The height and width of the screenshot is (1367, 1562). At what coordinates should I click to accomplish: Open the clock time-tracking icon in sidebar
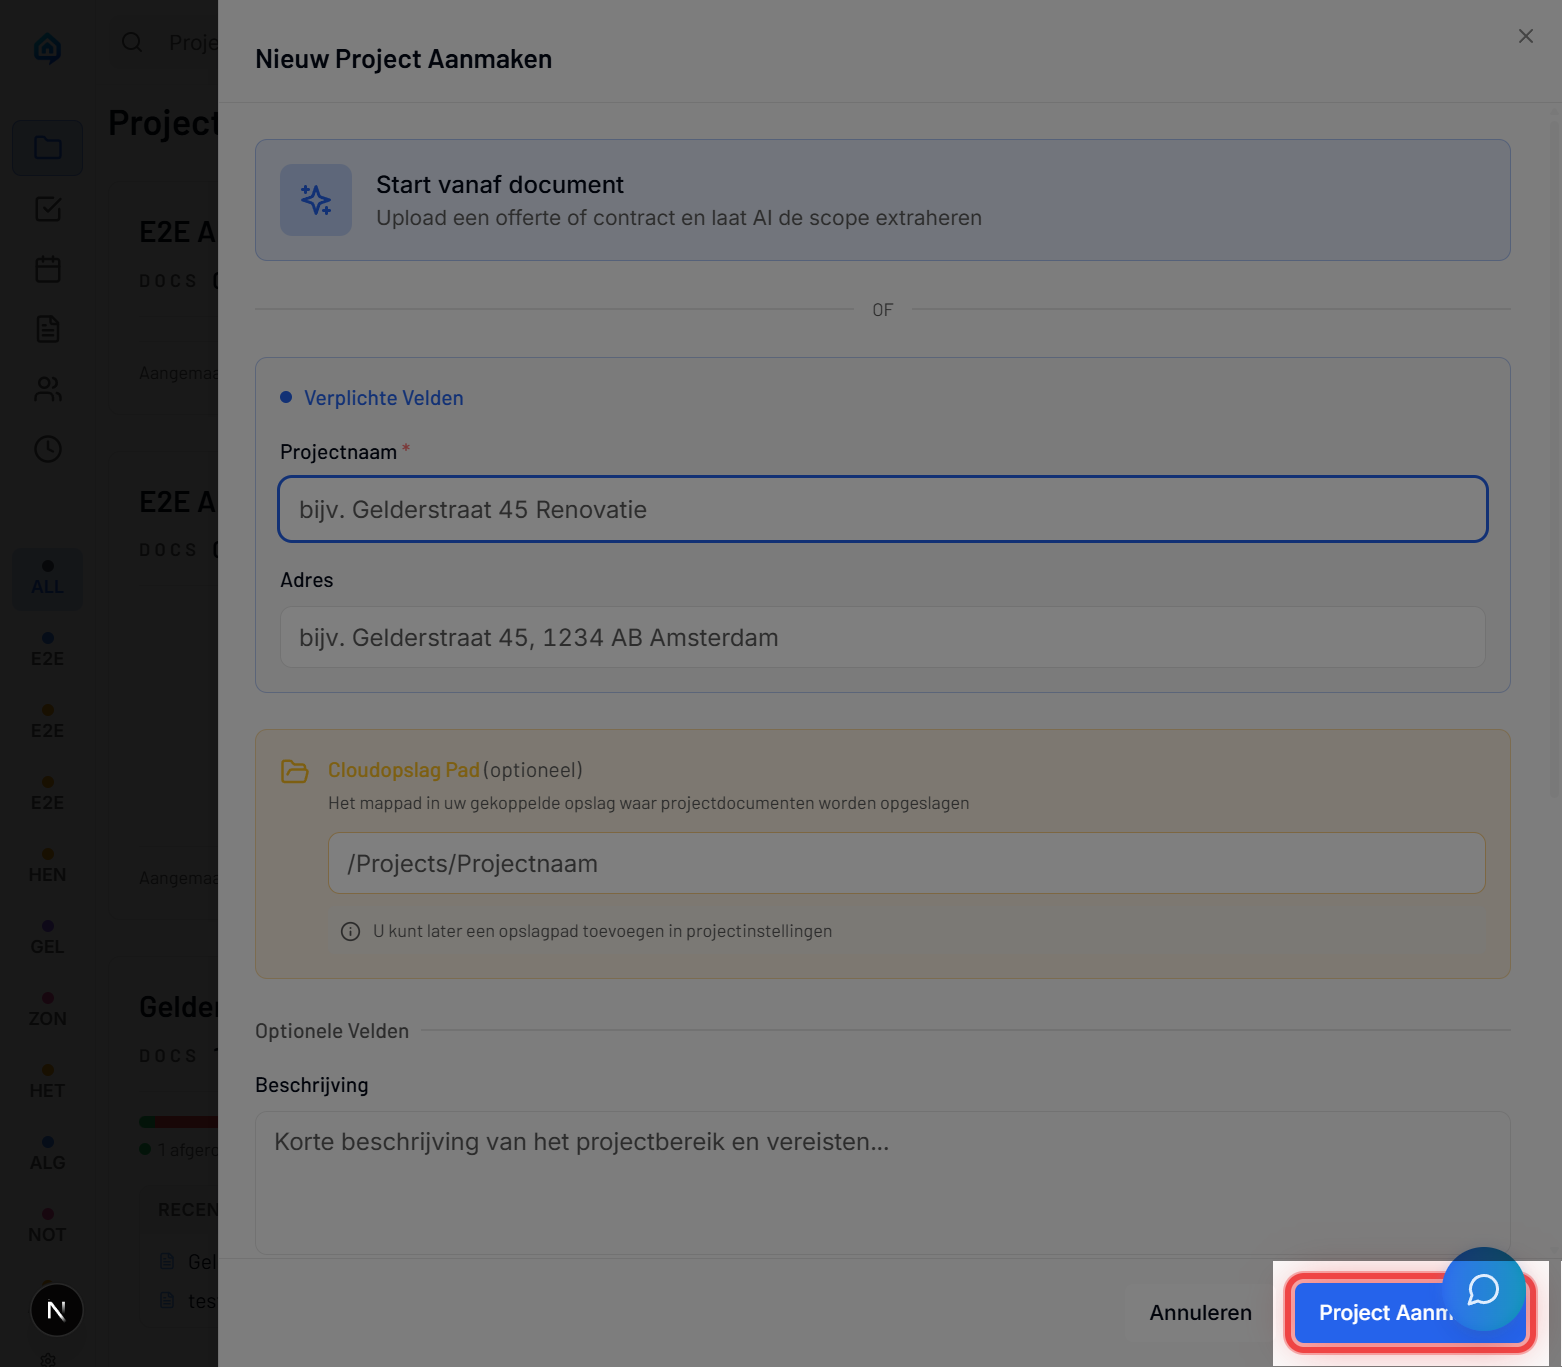coord(47,449)
